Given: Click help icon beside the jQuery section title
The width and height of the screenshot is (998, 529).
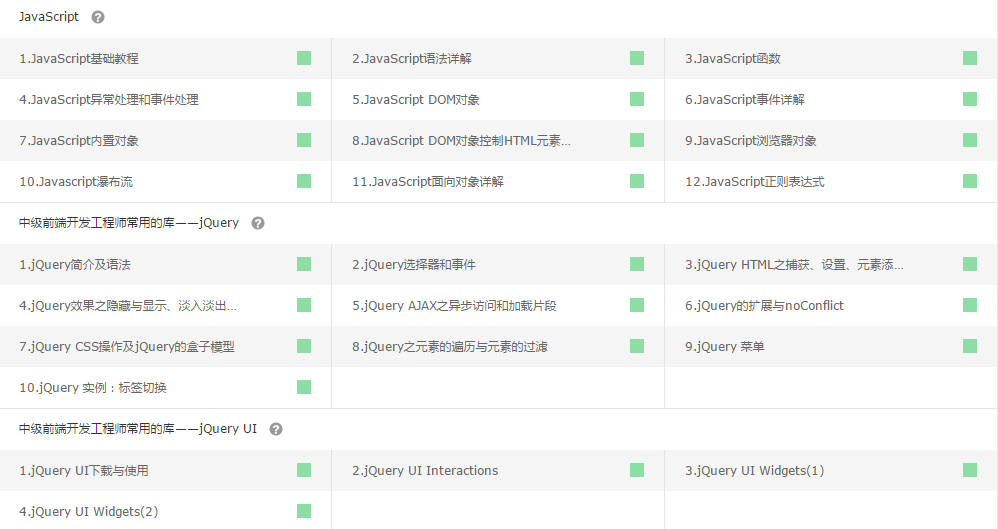Looking at the screenshot, I should (258, 223).
